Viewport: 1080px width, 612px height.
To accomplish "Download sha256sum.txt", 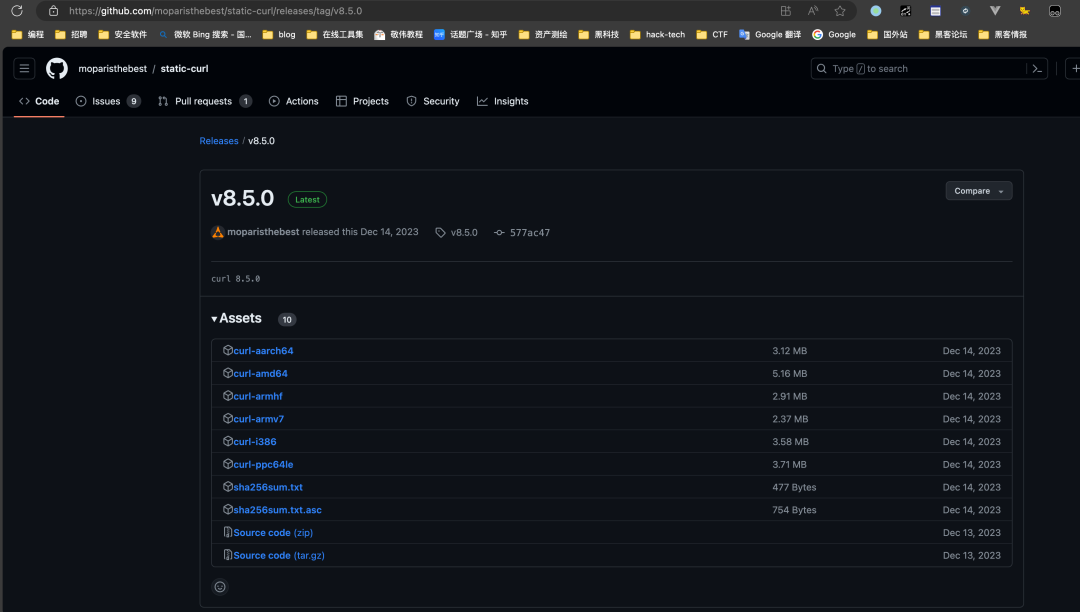I will (268, 487).
